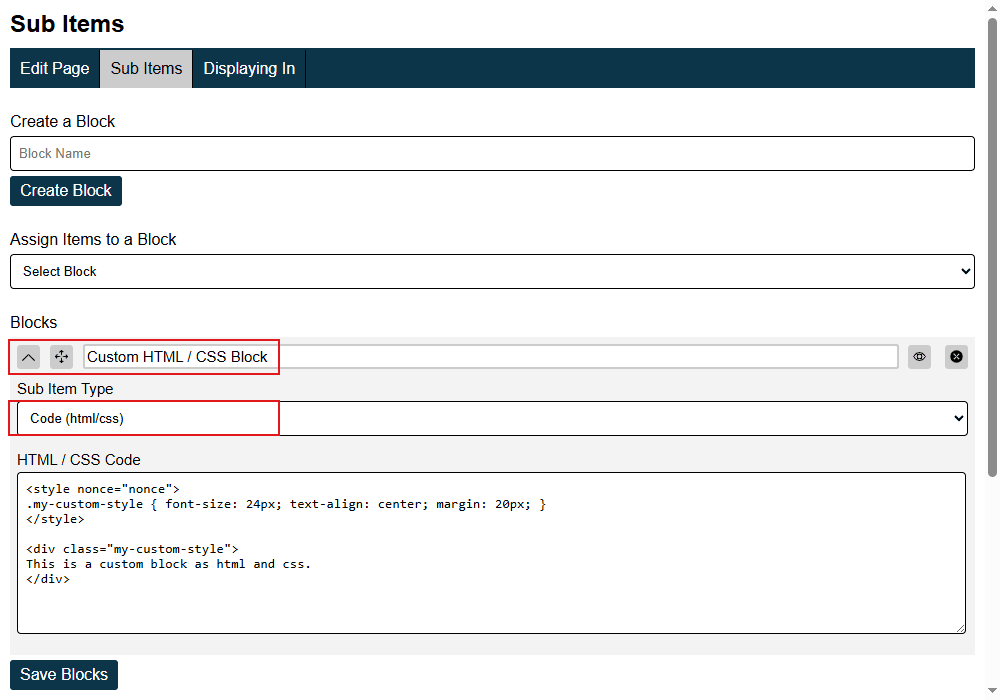Click the 'Assign Items to a Block' label

click(93, 239)
